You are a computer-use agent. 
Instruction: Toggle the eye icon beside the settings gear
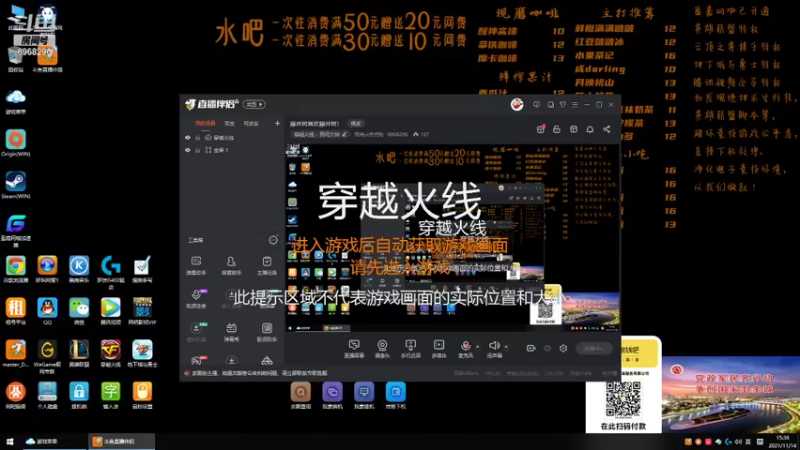point(547,348)
